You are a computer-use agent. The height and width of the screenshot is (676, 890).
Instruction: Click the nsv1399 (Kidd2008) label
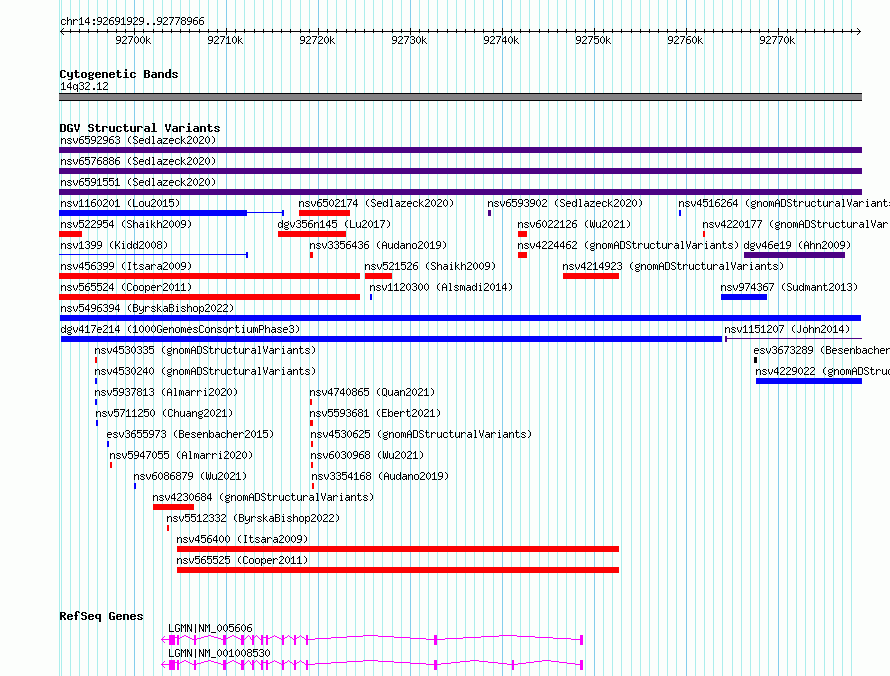point(114,245)
